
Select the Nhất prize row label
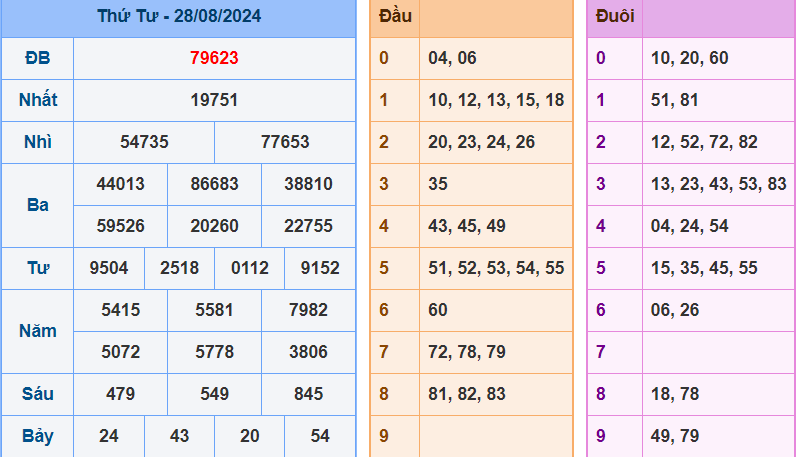click(38, 100)
